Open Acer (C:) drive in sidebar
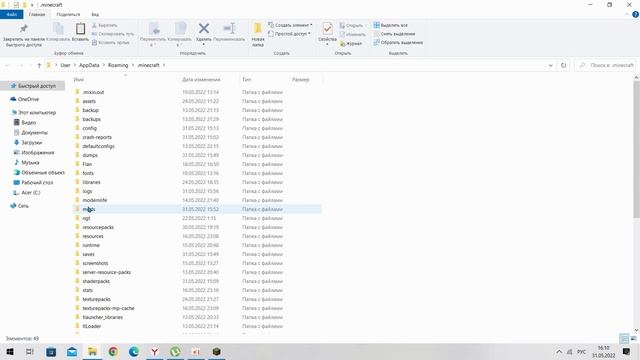The height and width of the screenshot is (360, 640). point(27,193)
